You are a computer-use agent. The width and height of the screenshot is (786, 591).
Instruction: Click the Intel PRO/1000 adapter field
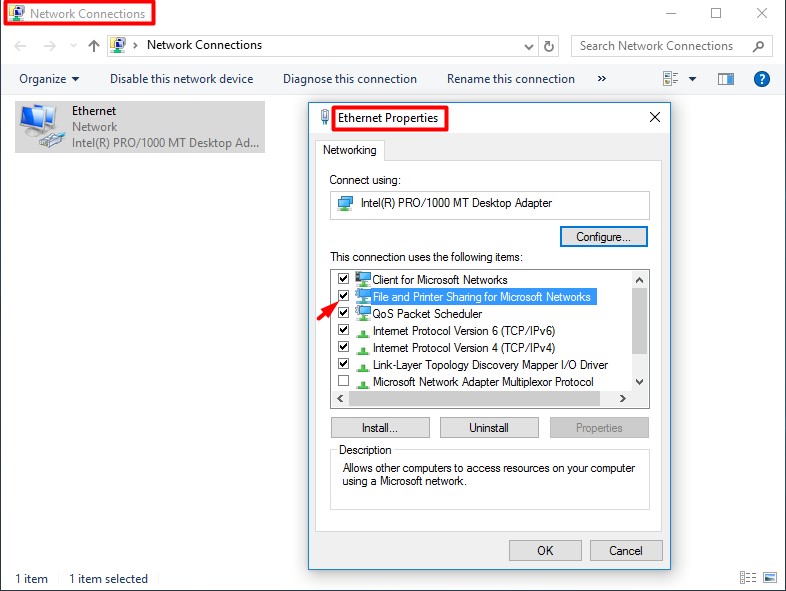[490, 205]
